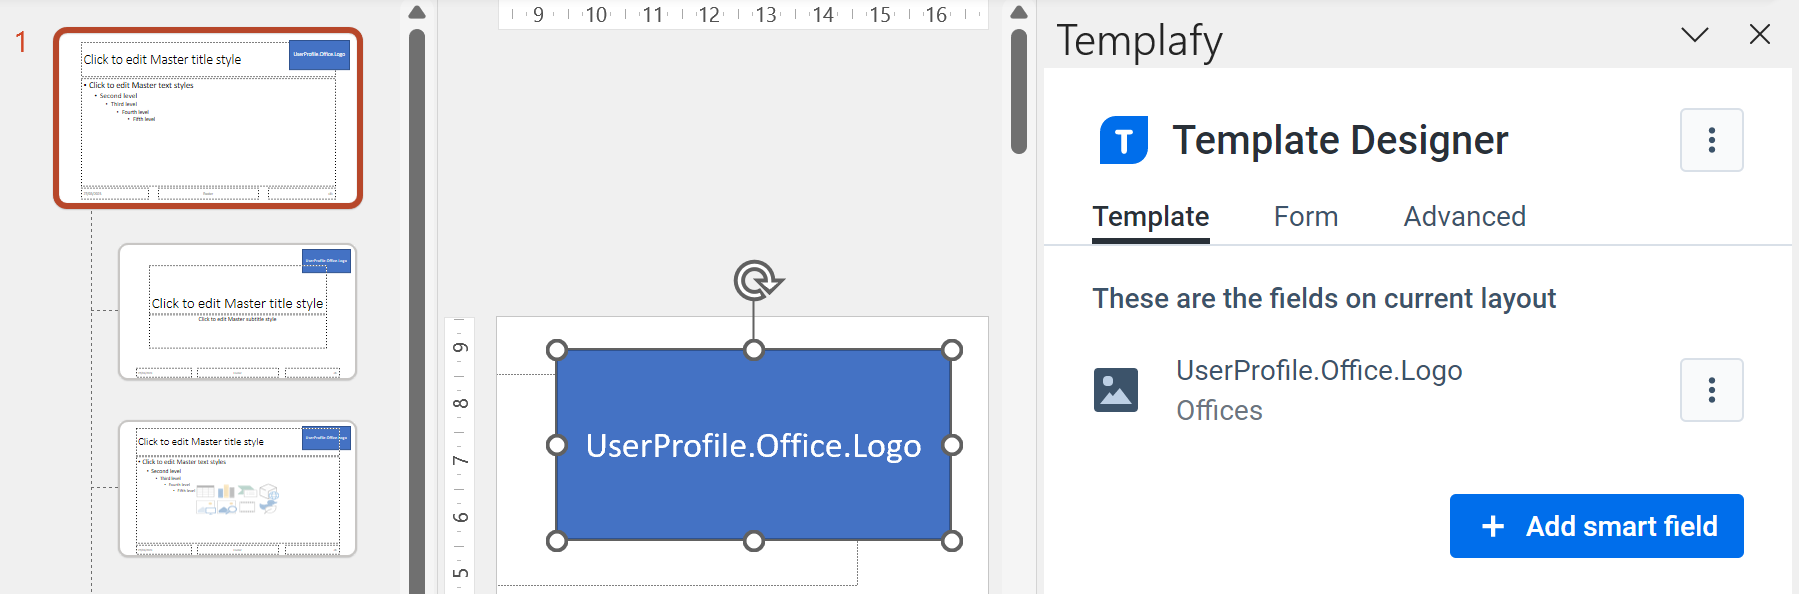Select the blue UserProfile.Office.Logo placeholder shape
This screenshot has height=594, width=1799.
coord(753,446)
